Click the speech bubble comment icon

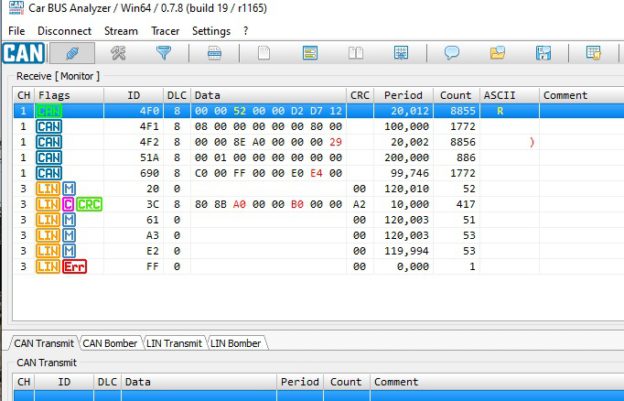point(452,53)
